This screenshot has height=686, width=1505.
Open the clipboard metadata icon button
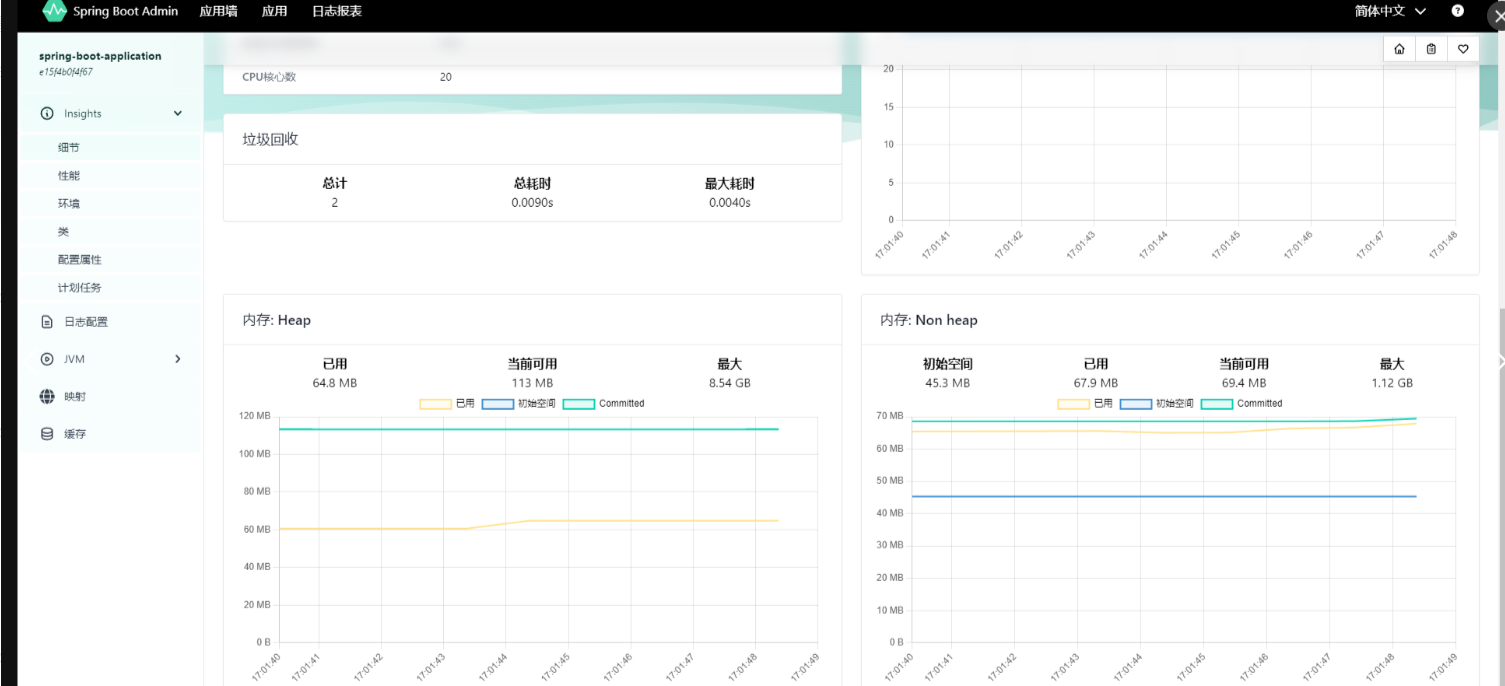coord(1431,49)
